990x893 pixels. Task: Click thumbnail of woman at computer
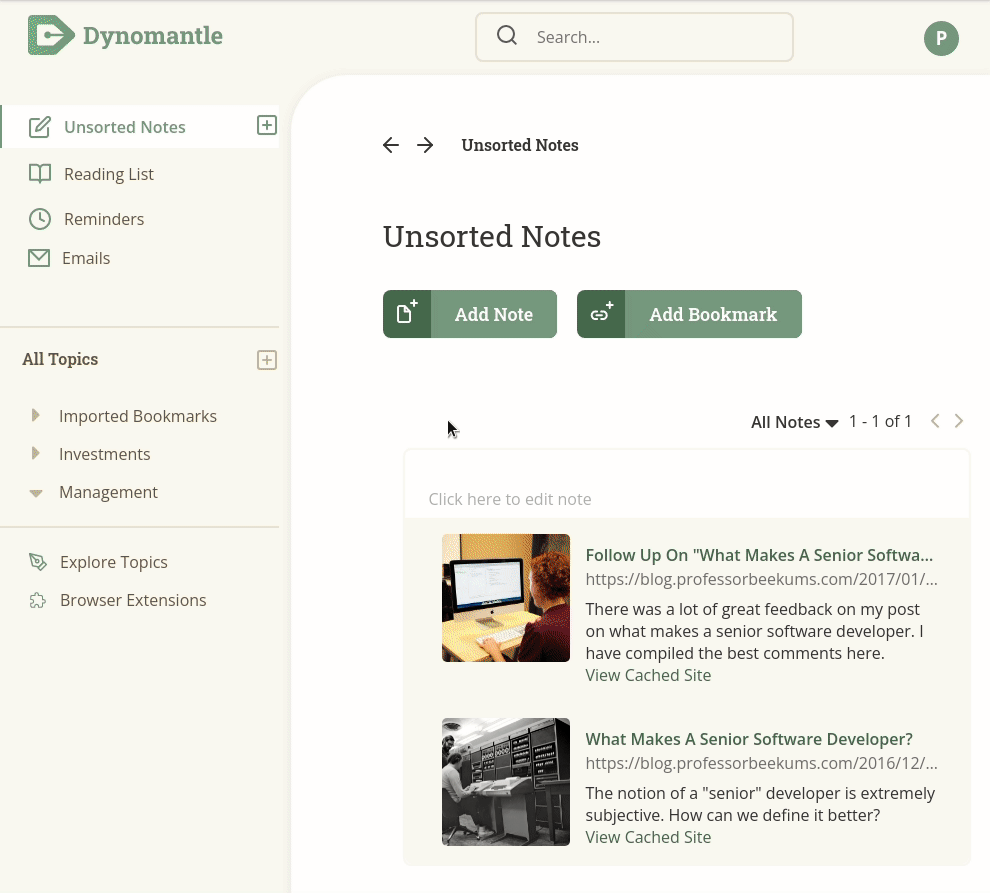(505, 598)
